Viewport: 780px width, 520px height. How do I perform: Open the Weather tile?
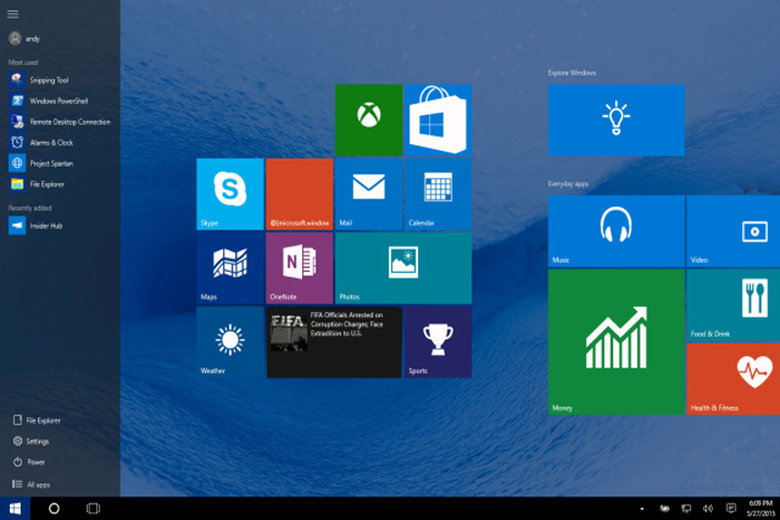click(x=230, y=342)
